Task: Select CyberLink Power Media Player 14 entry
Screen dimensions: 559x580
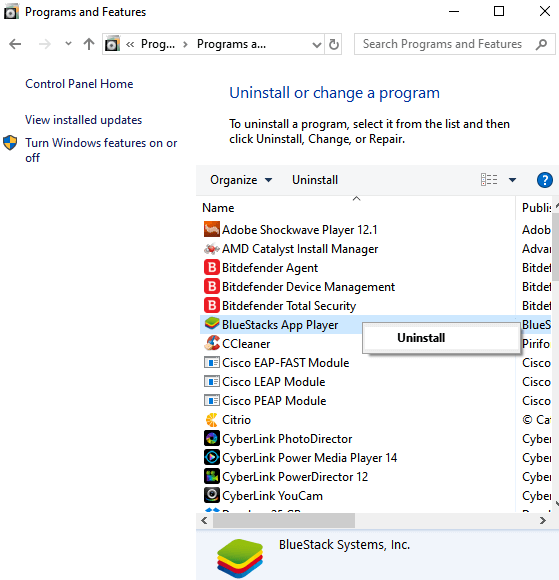Action: (x=309, y=458)
